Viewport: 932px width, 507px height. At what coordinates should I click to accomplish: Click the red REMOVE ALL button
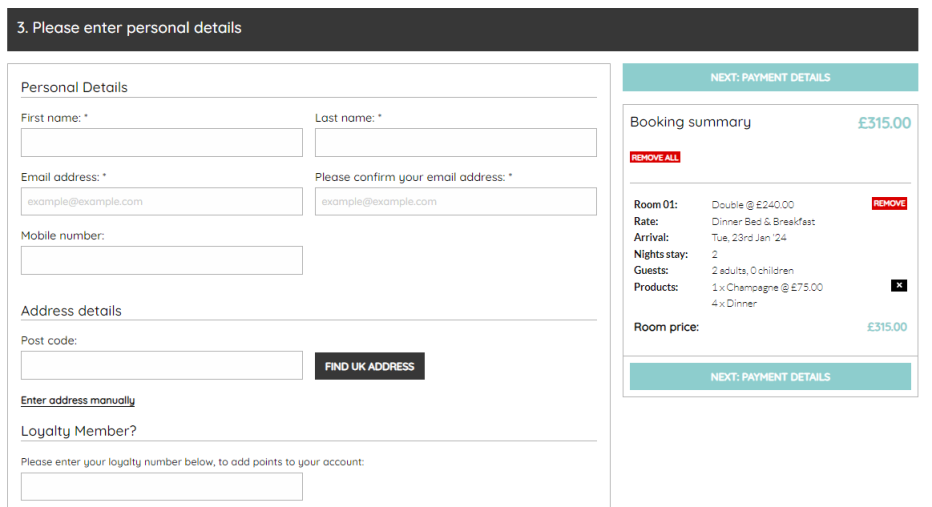coord(655,158)
